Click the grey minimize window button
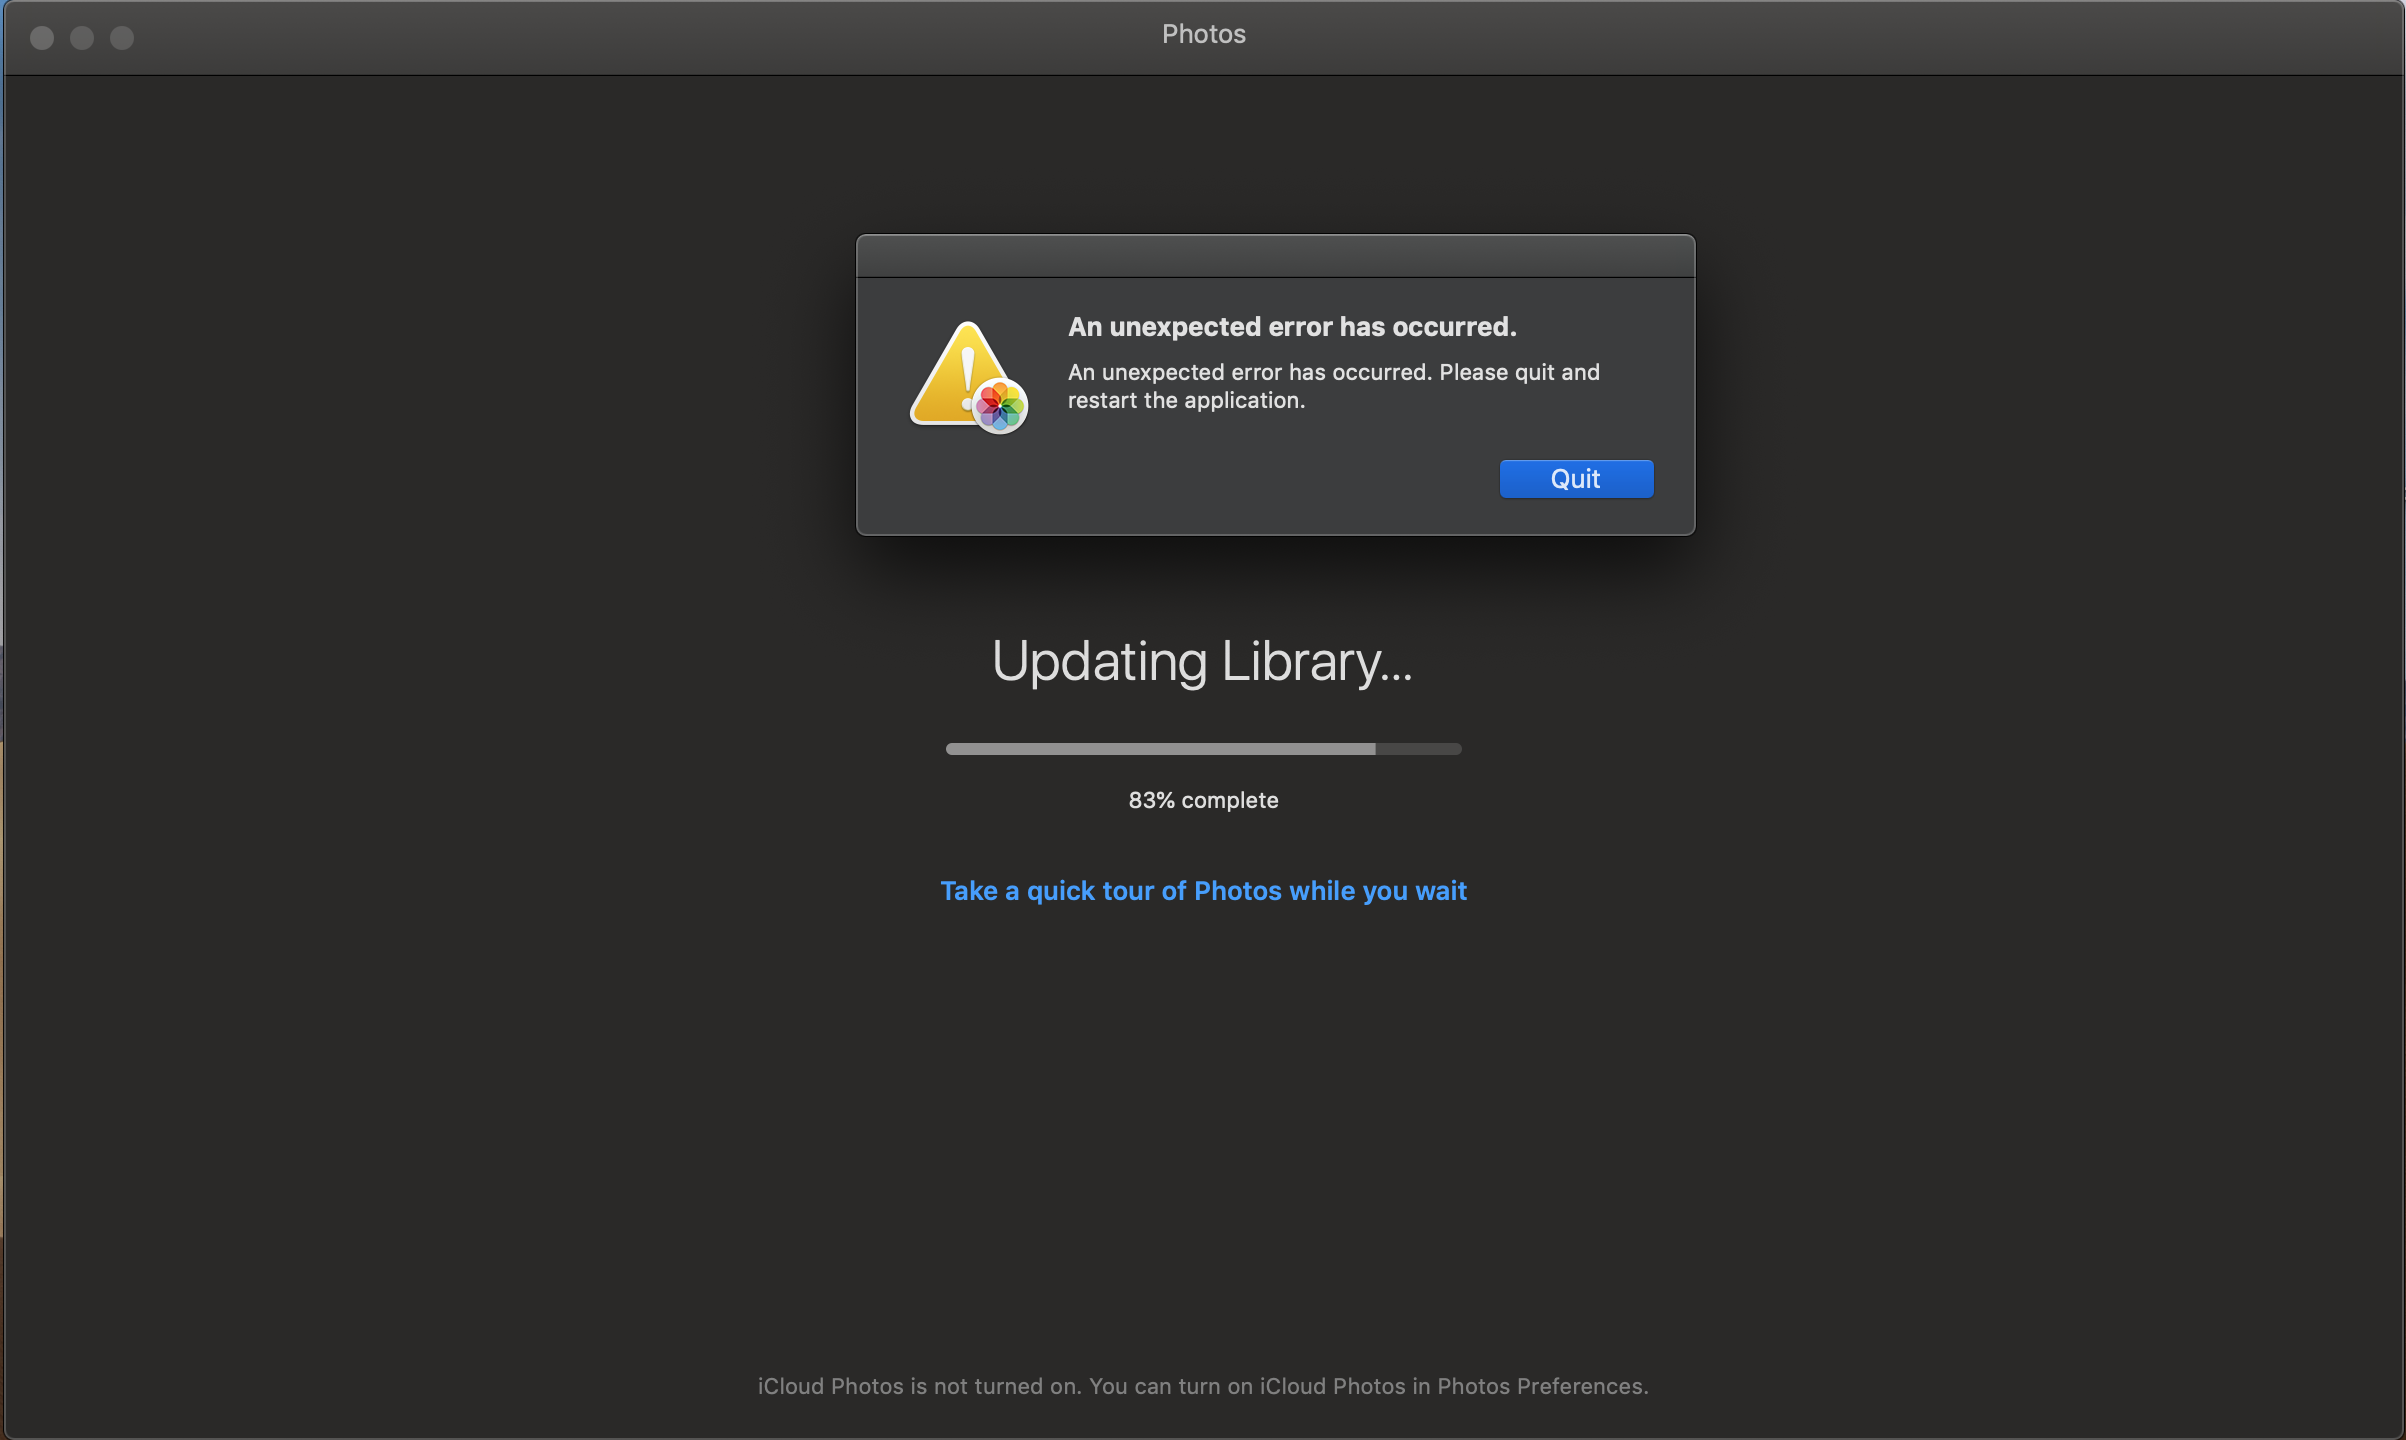 82,38
